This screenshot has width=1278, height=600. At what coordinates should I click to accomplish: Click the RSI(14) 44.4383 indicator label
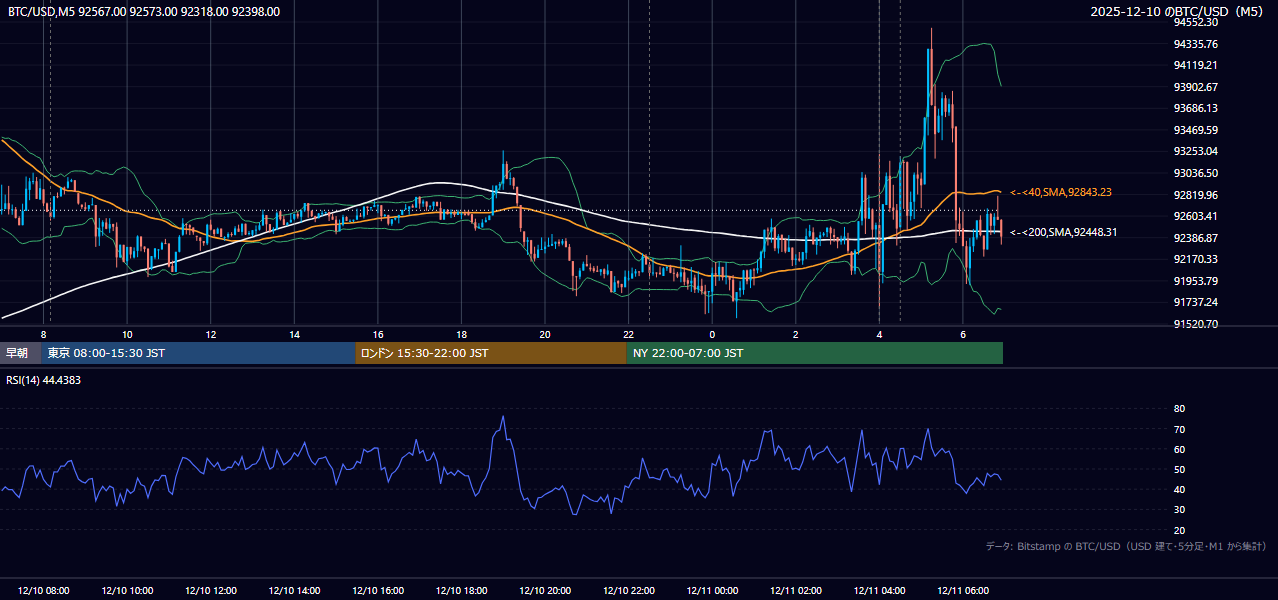[44, 380]
